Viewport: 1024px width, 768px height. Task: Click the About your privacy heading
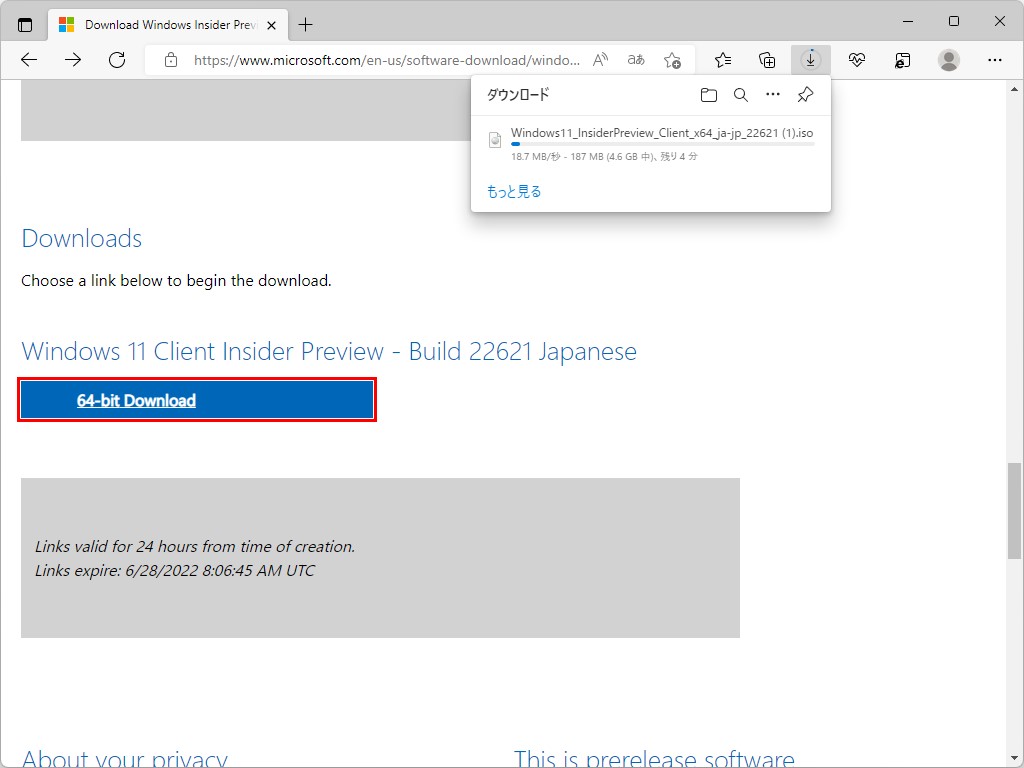point(125,758)
